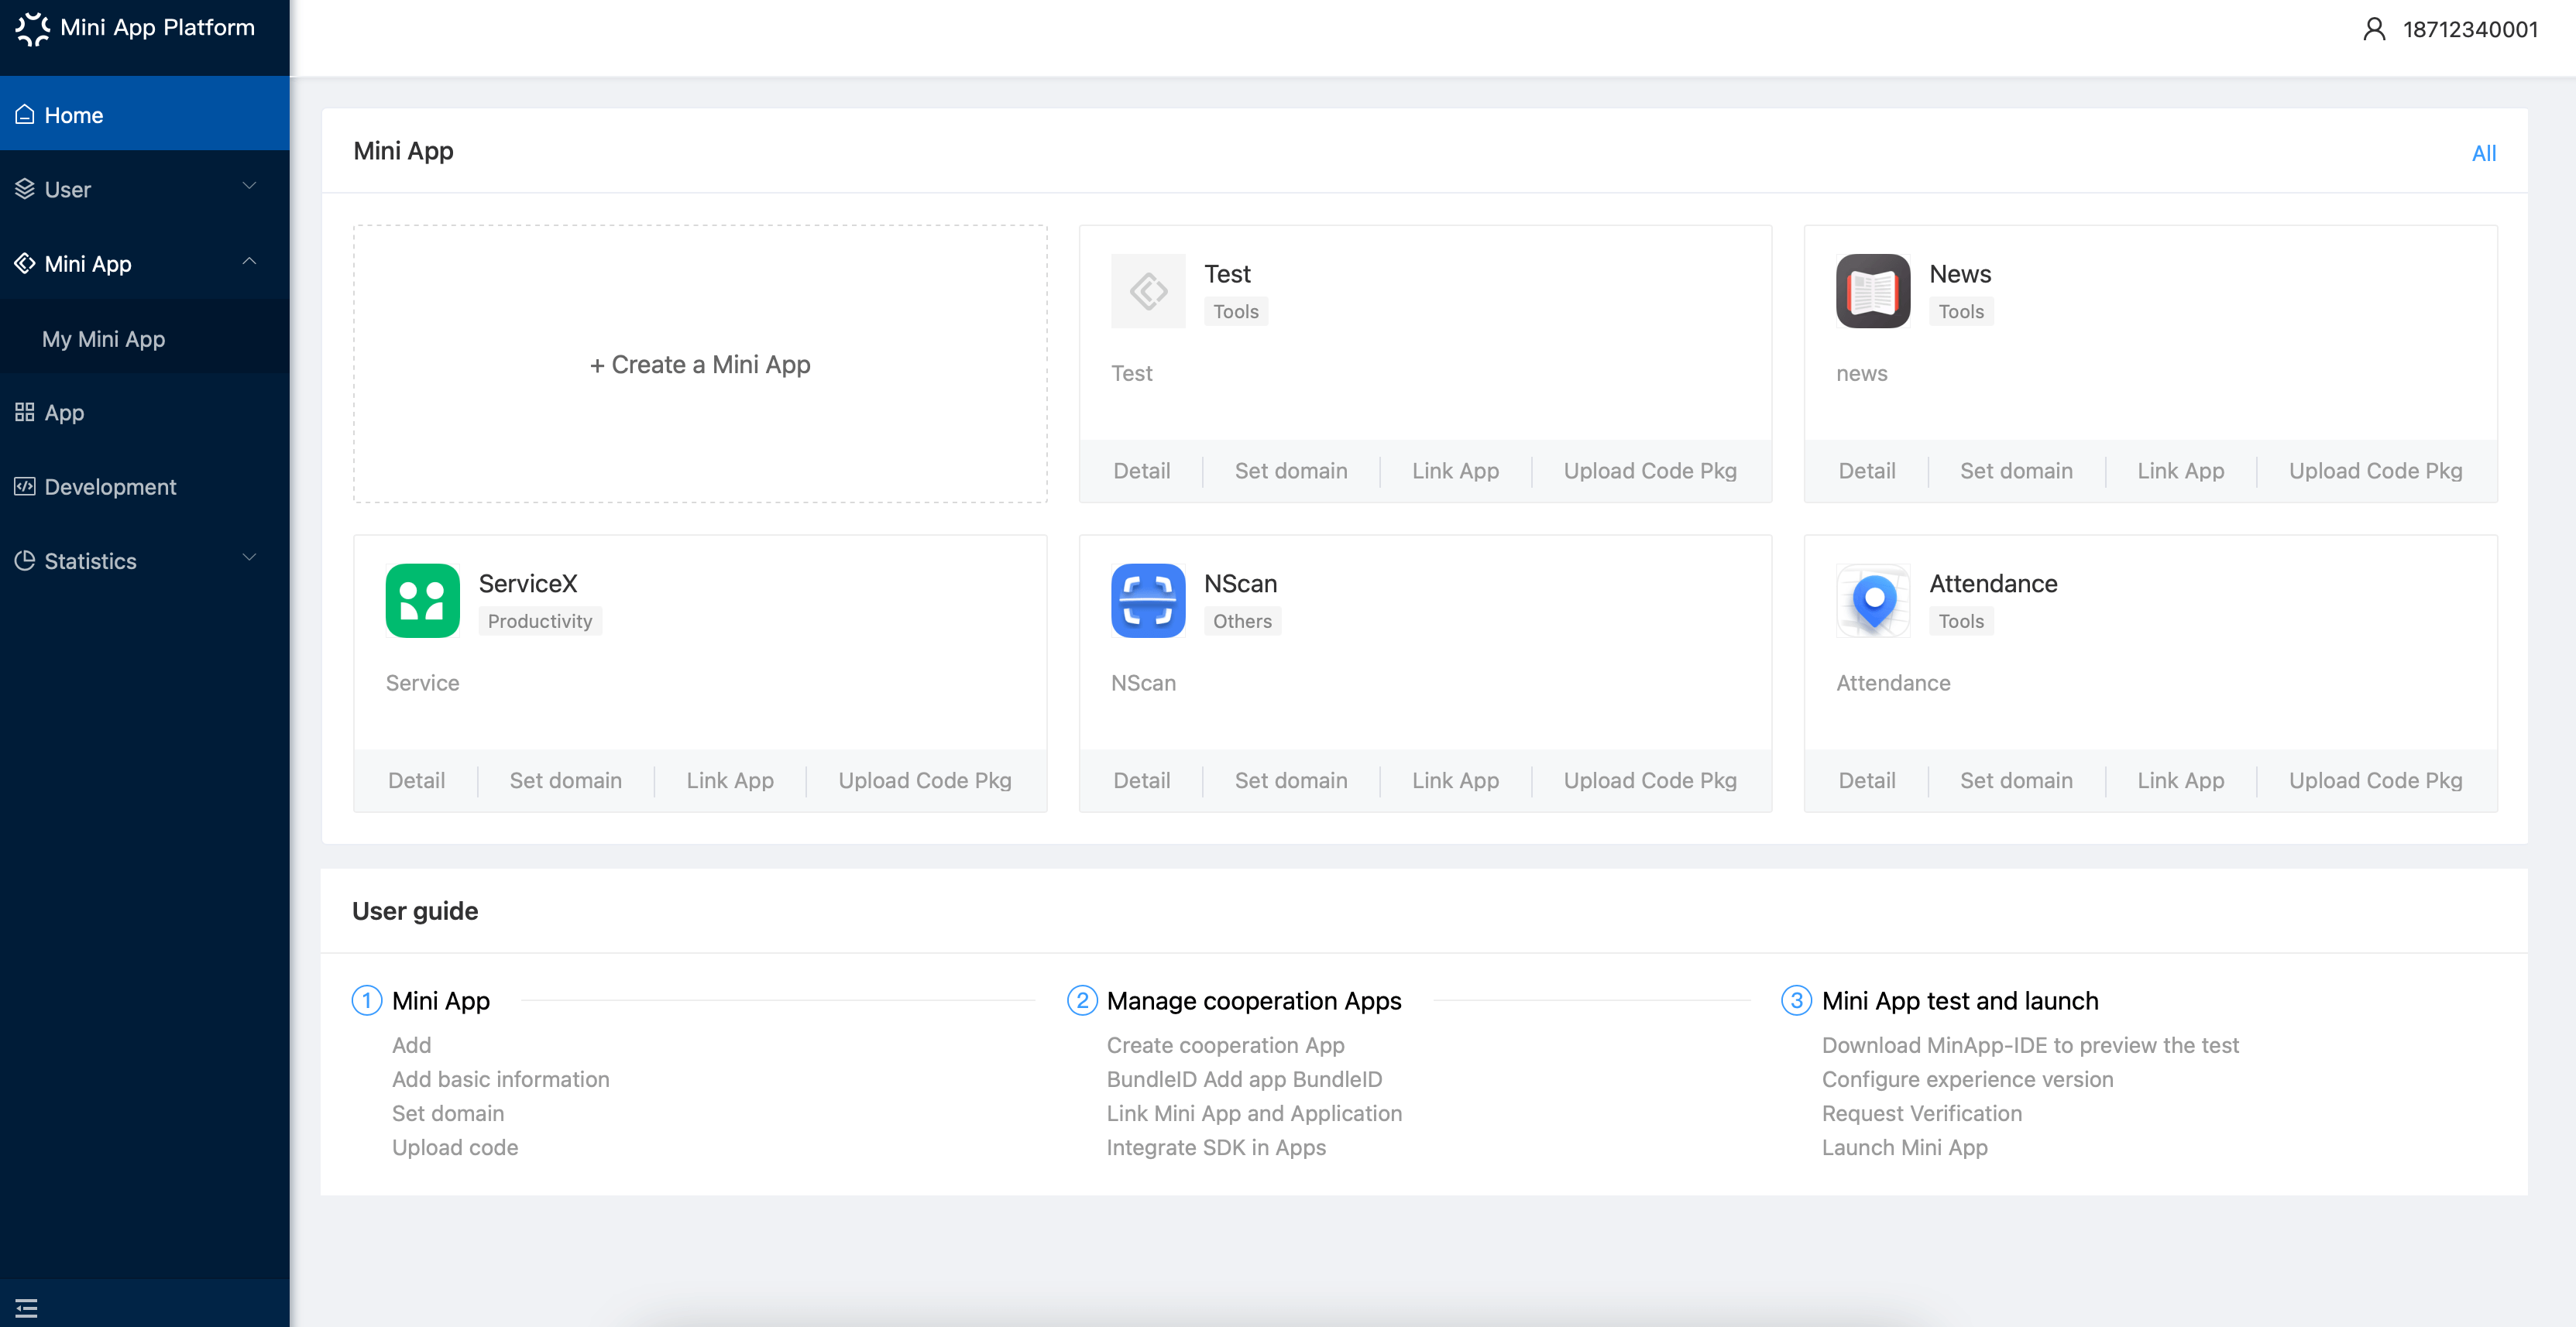Click the user profile icon in header
The image size is (2576, 1327).
(x=2374, y=29)
